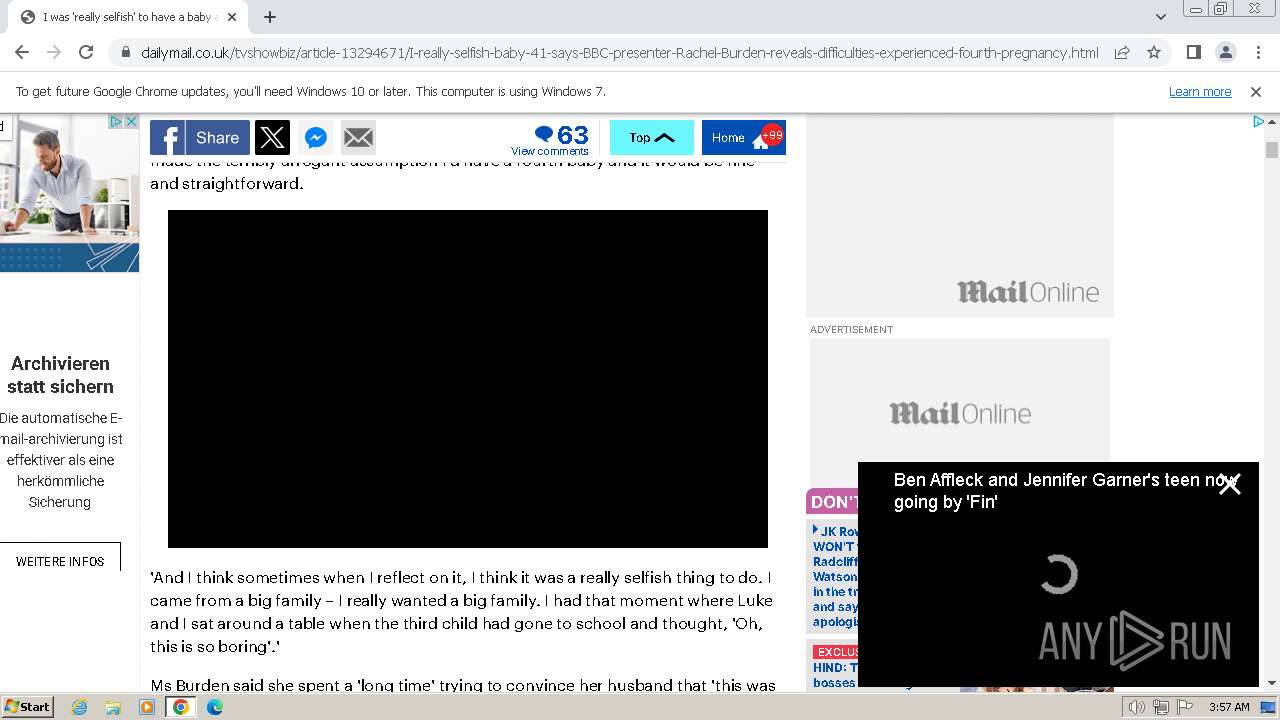Click WEITERE INFOS ad button

pos(60,561)
